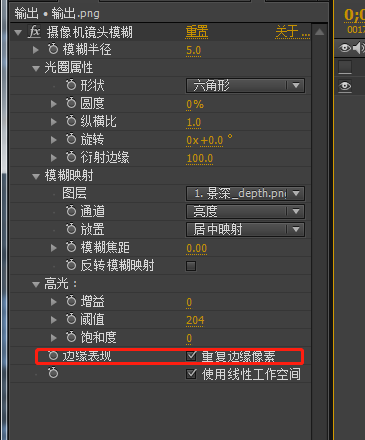The height and width of the screenshot is (440, 365).
Task: Enable the 反转模糊映射 checkbox
Action: (x=191, y=266)
